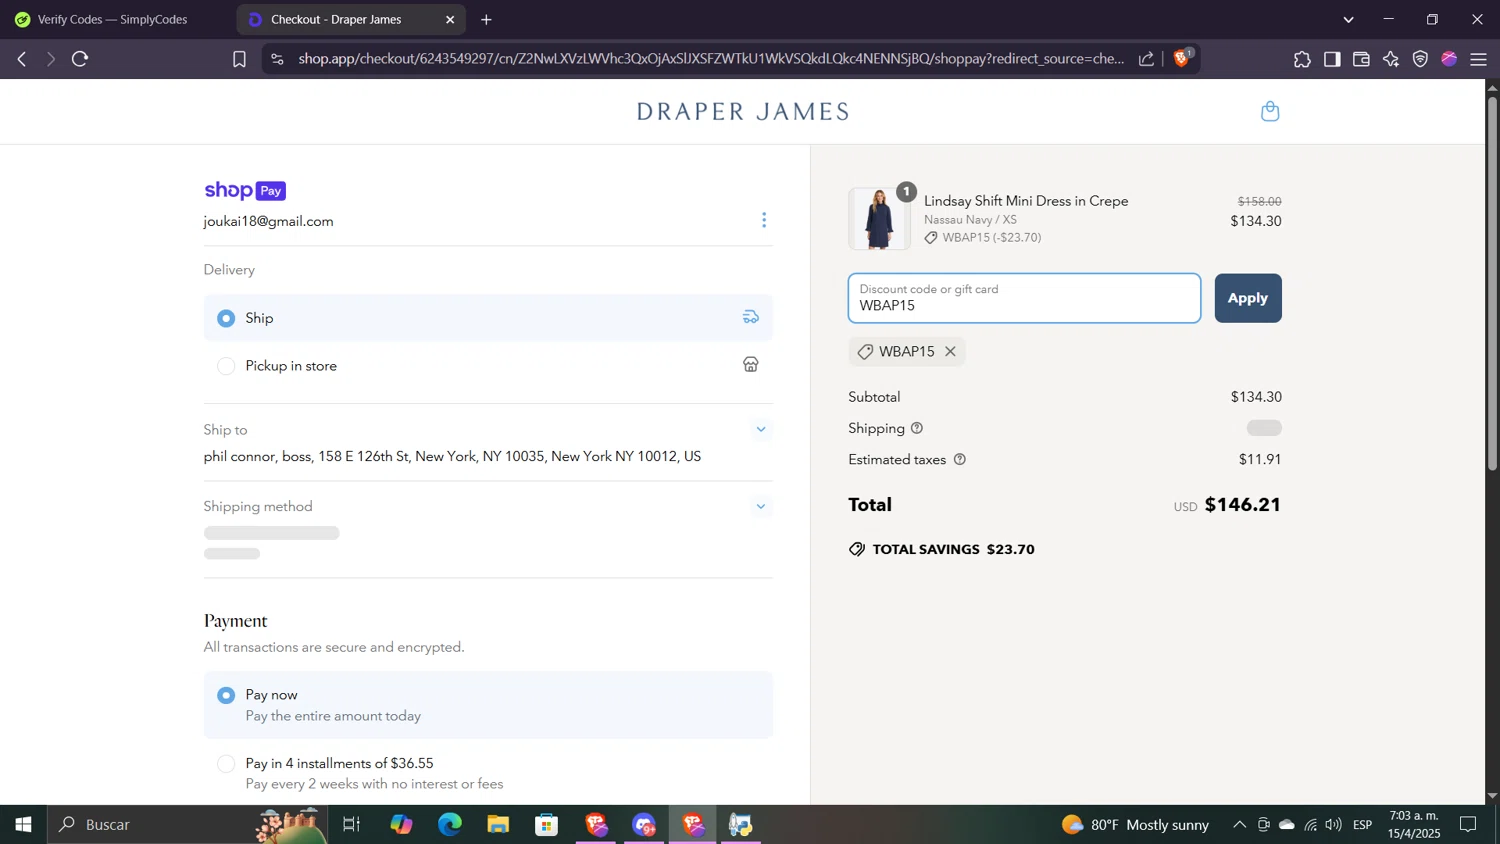Viewport: 1500px width, 844px height.
Task: Click the Shop Pay logo
Action: click(x=245, y=190)
